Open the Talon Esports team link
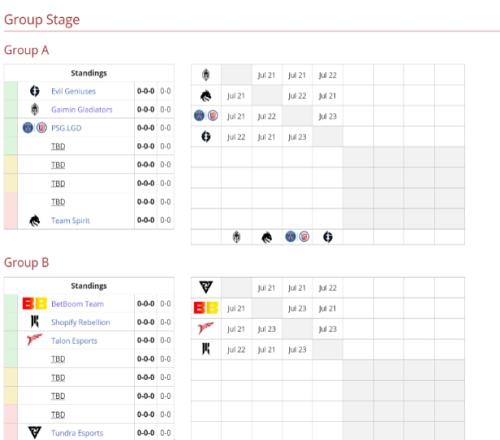The width and height of the screenshot is (500, 440). pos(74,341)
